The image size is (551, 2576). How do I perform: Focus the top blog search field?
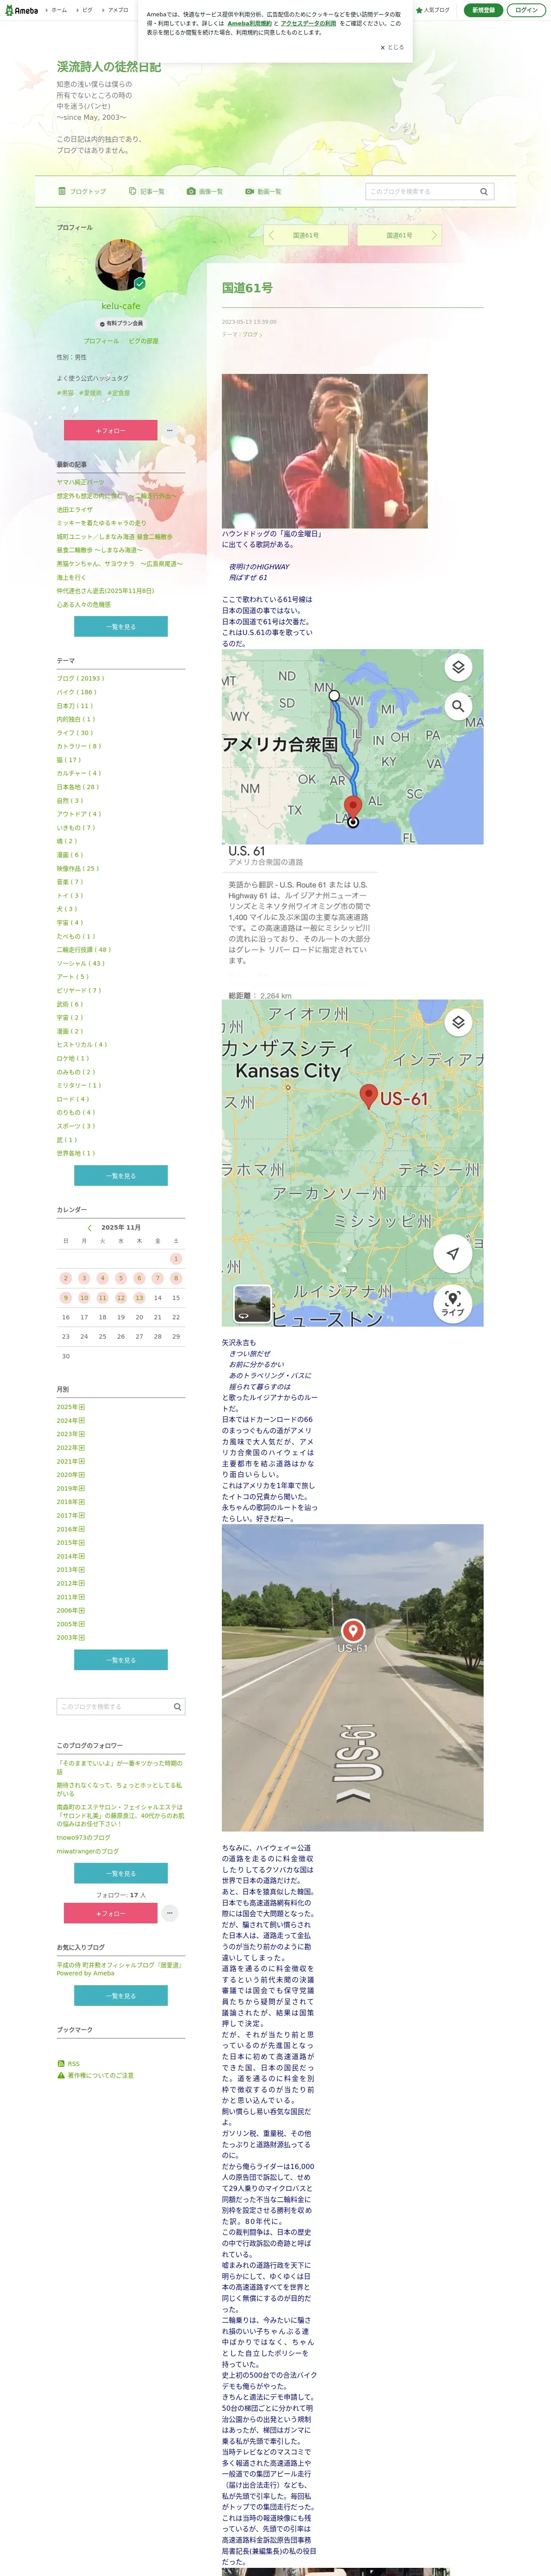coord(421,191)
